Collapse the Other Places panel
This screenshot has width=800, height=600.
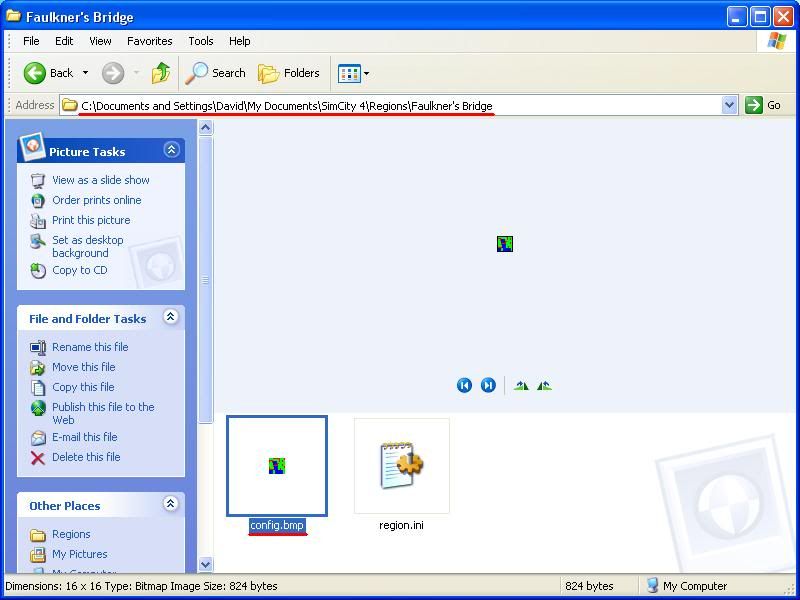click(x=171, y=504)
